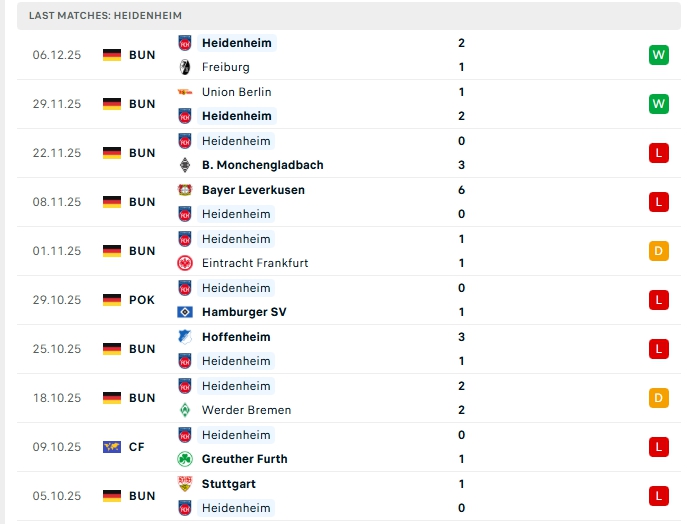691x524 pixels.
Task: Click the Werder Bremen crest icon
Action: [x=184, y=410]
